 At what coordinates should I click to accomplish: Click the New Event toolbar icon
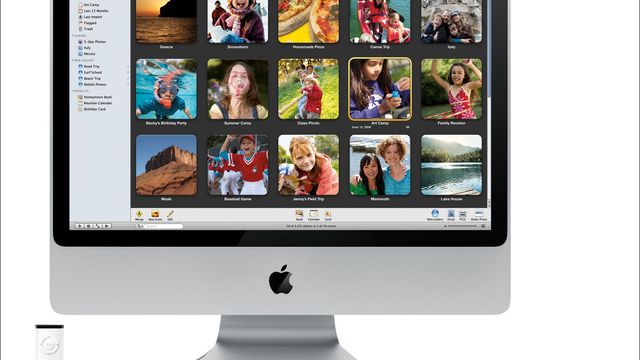155,215
